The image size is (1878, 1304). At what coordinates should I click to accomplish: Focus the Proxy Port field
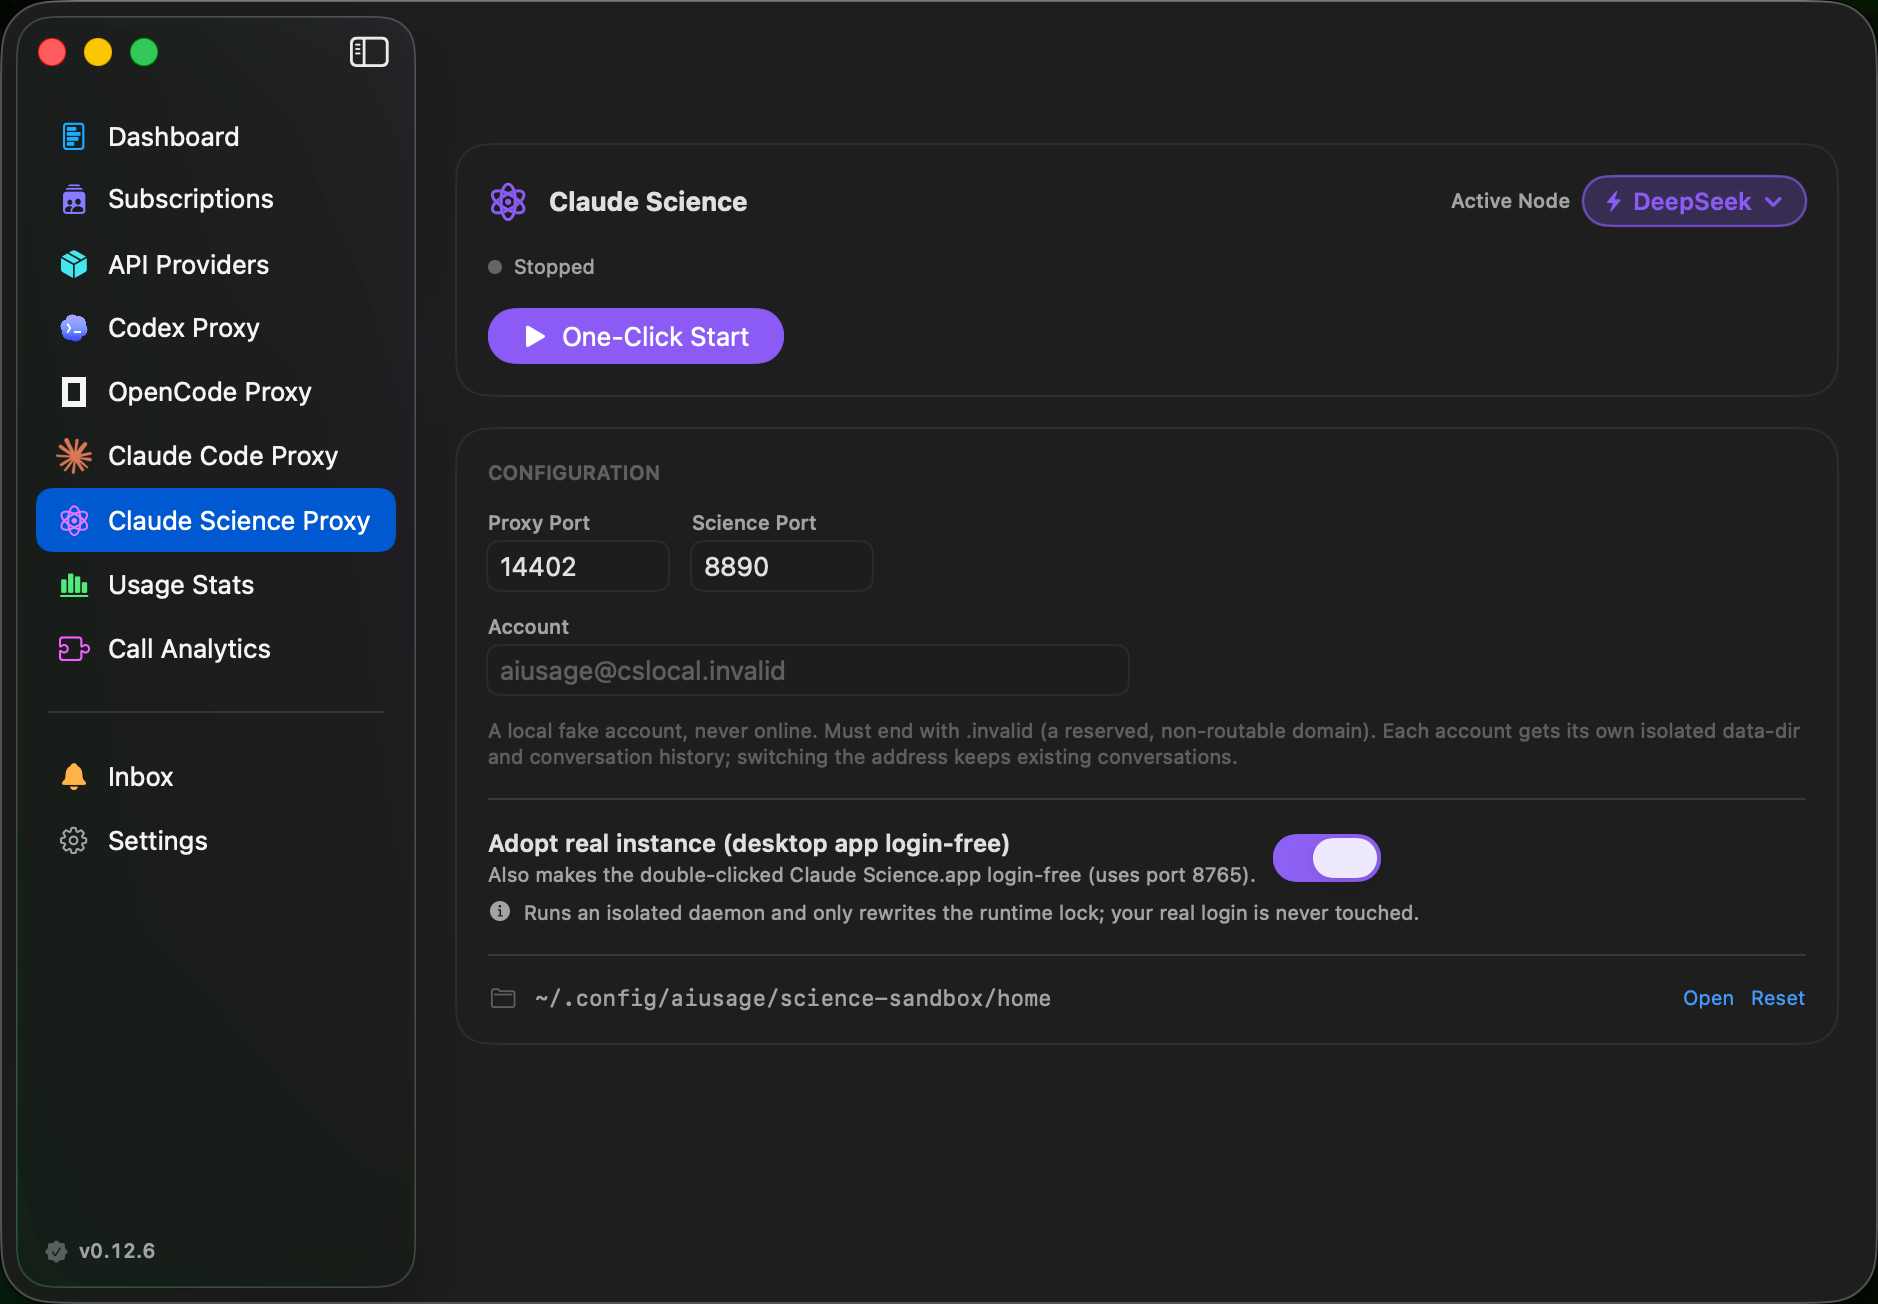(578, 566)
